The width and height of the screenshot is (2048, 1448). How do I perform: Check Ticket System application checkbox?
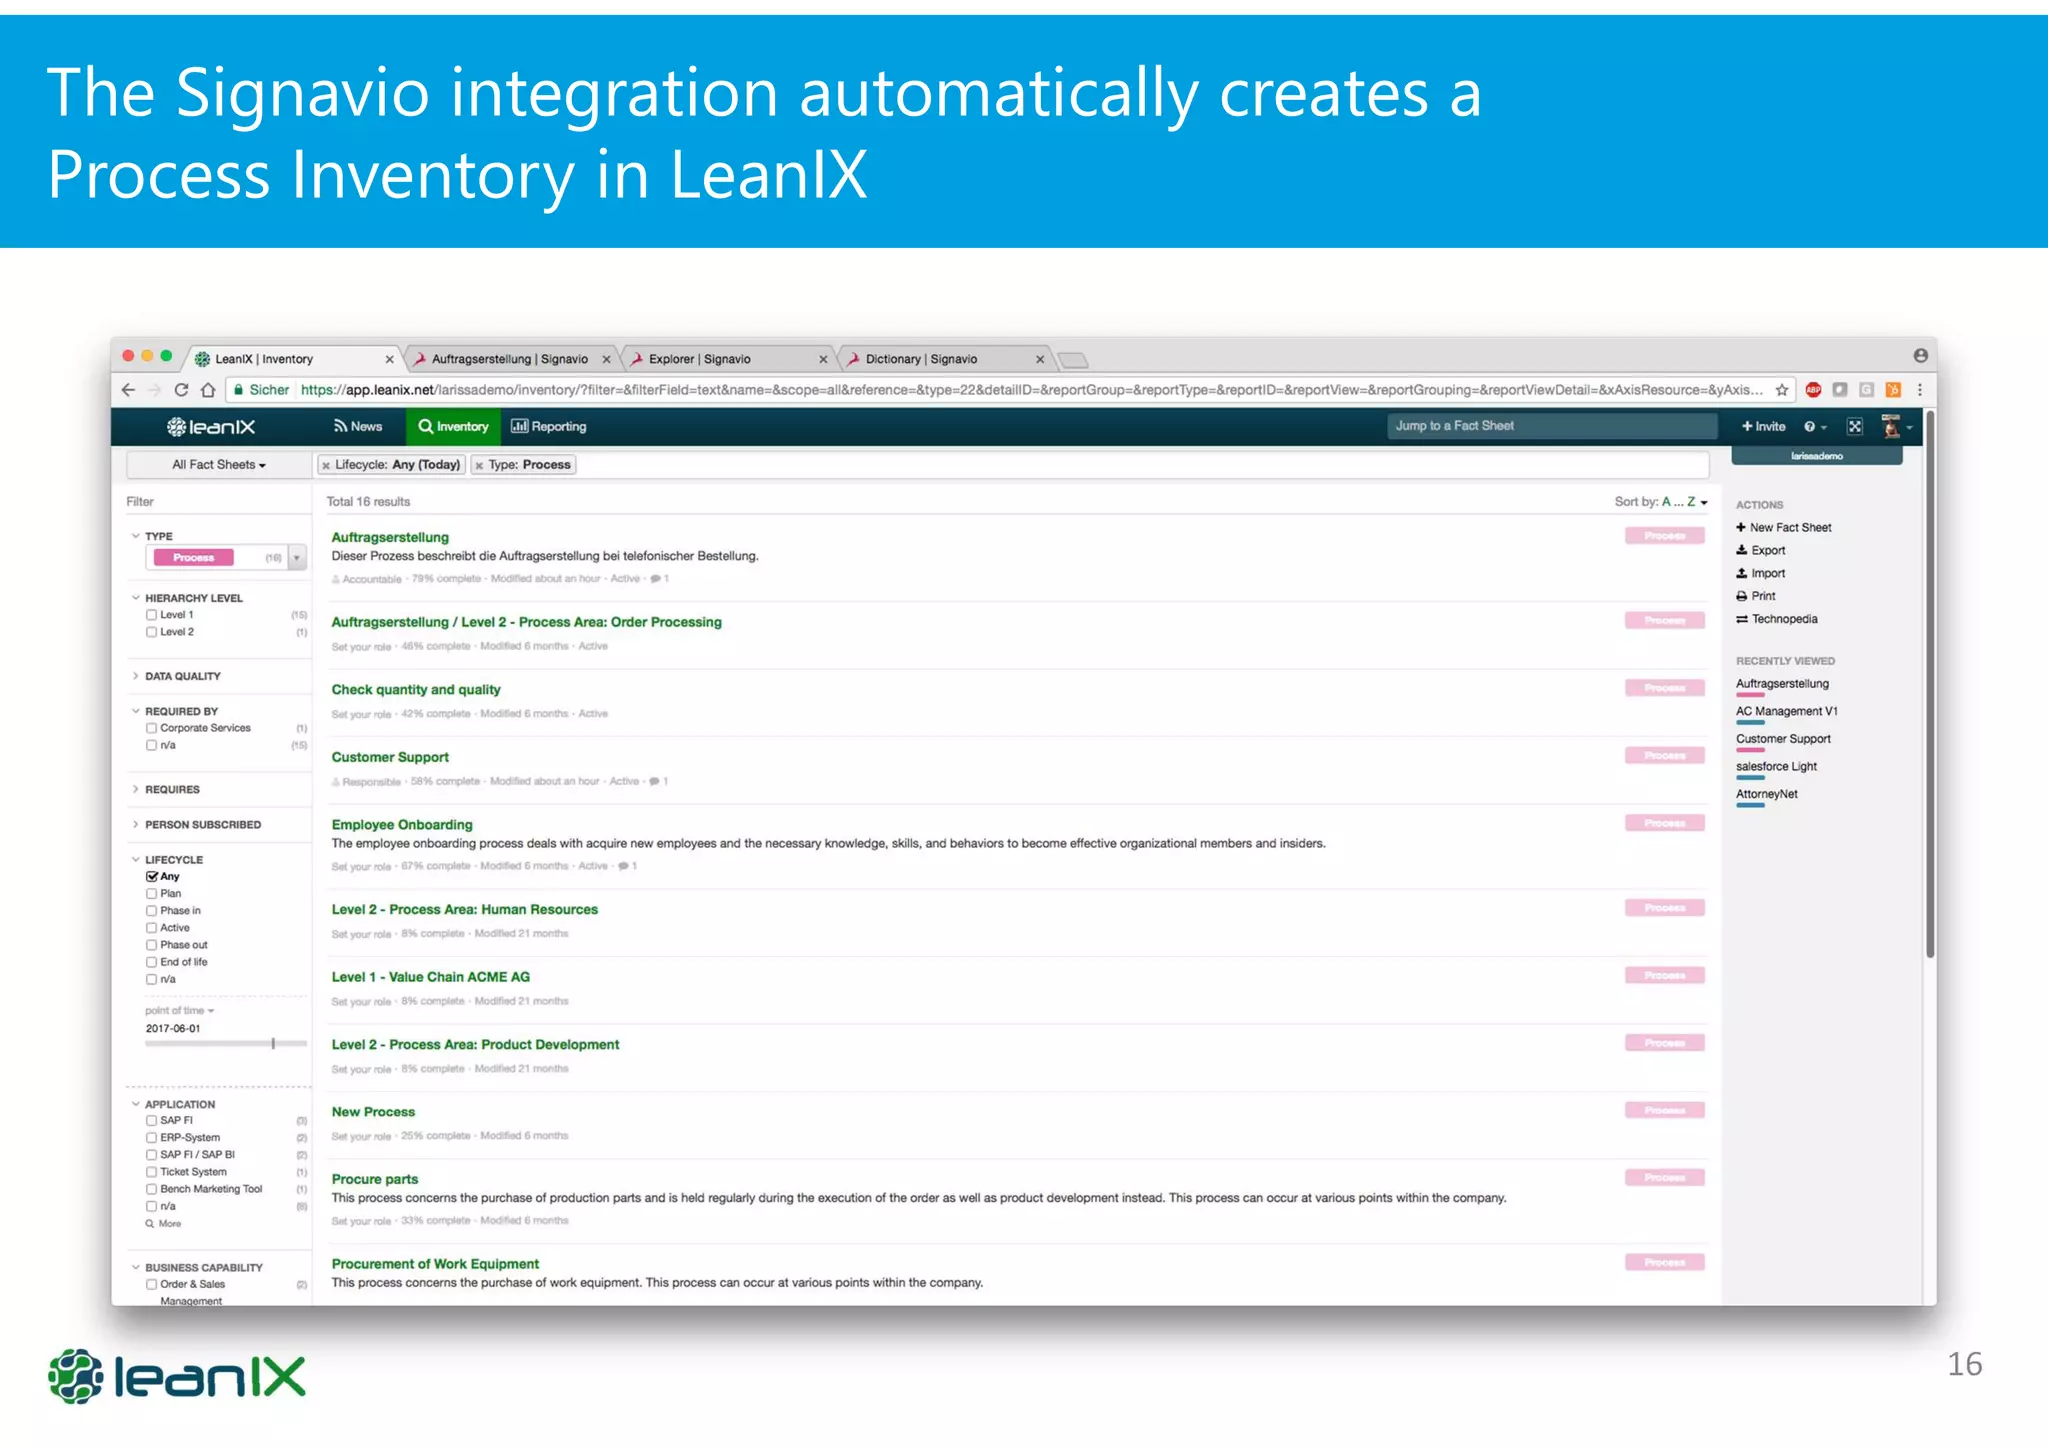coord(152,1172)
